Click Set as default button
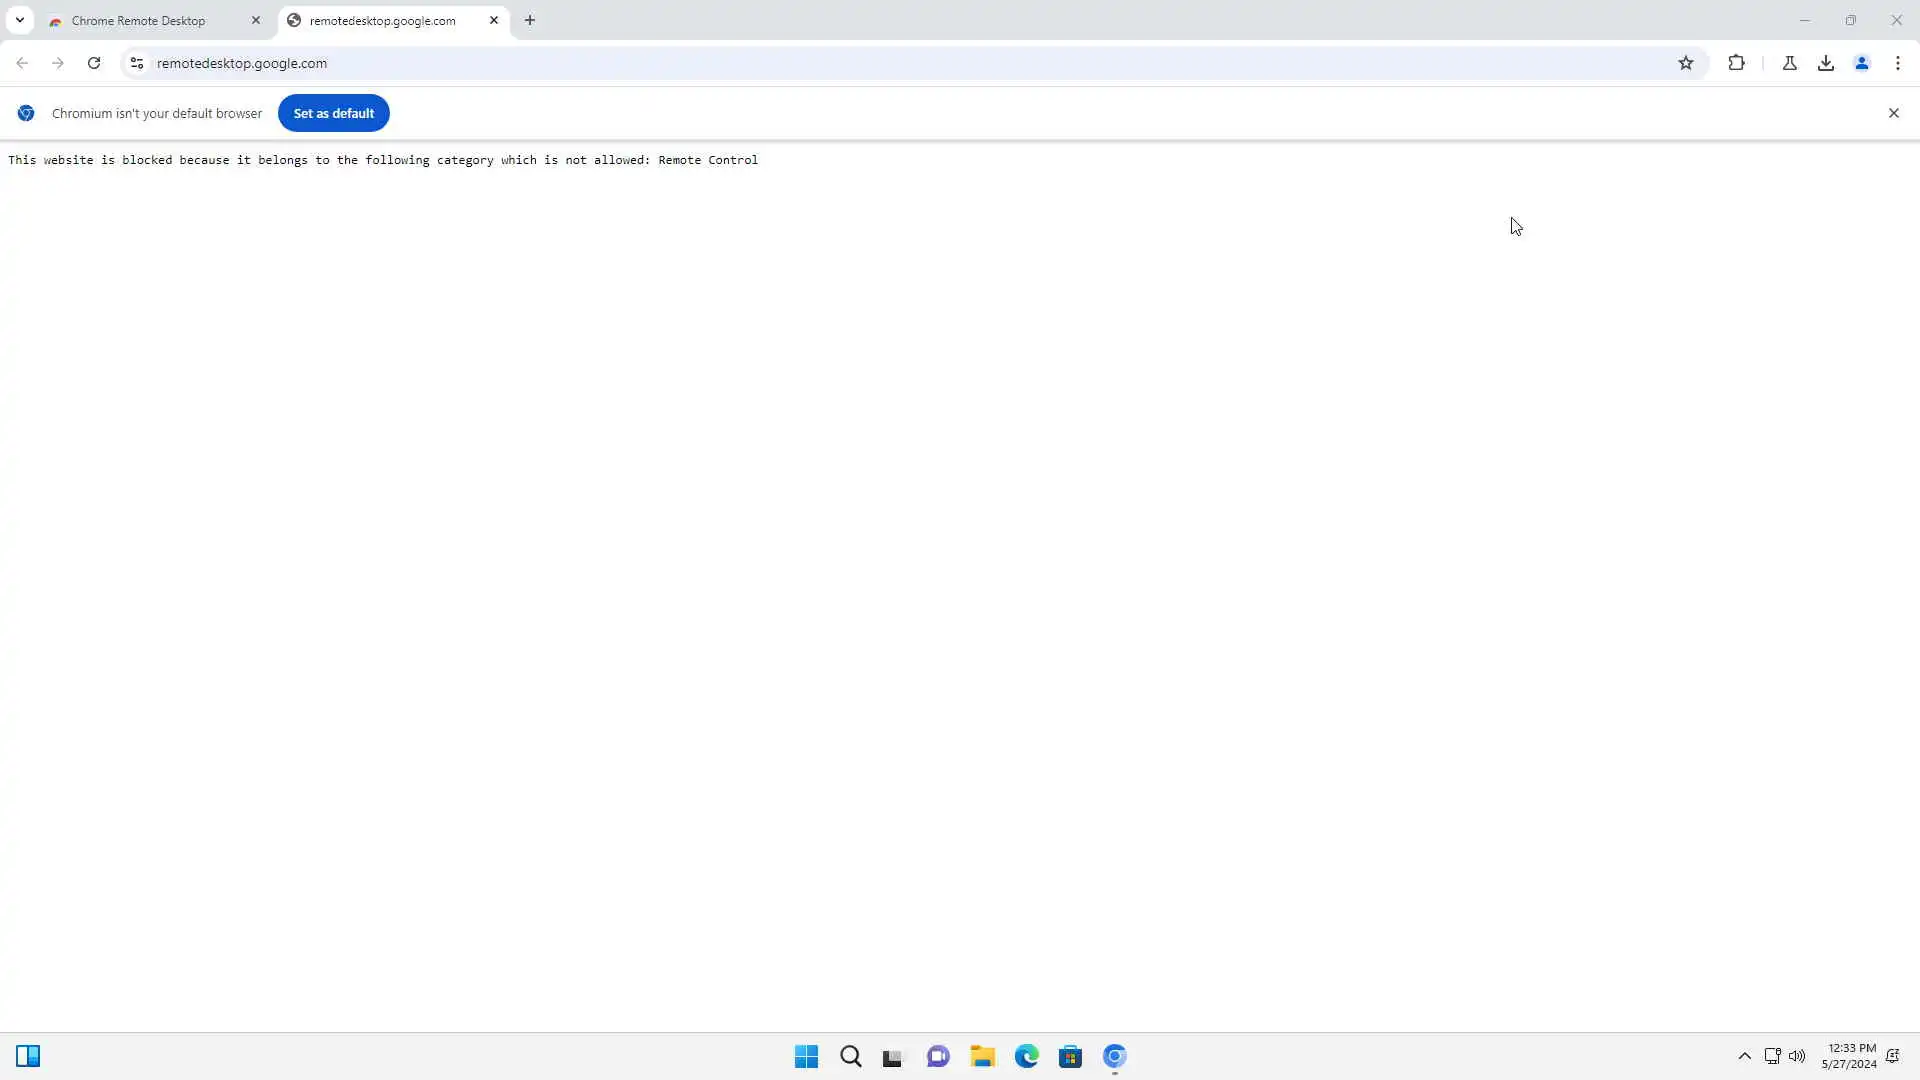Screen dimensions: 1920x1080 (x=333, y=113)
